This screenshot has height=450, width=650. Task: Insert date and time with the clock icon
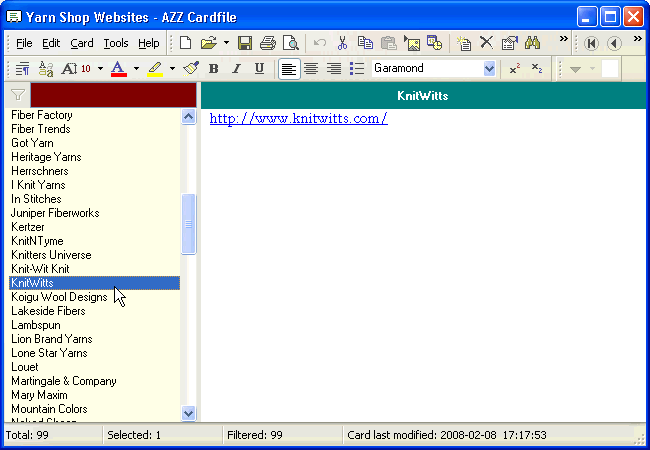[434, 43]
